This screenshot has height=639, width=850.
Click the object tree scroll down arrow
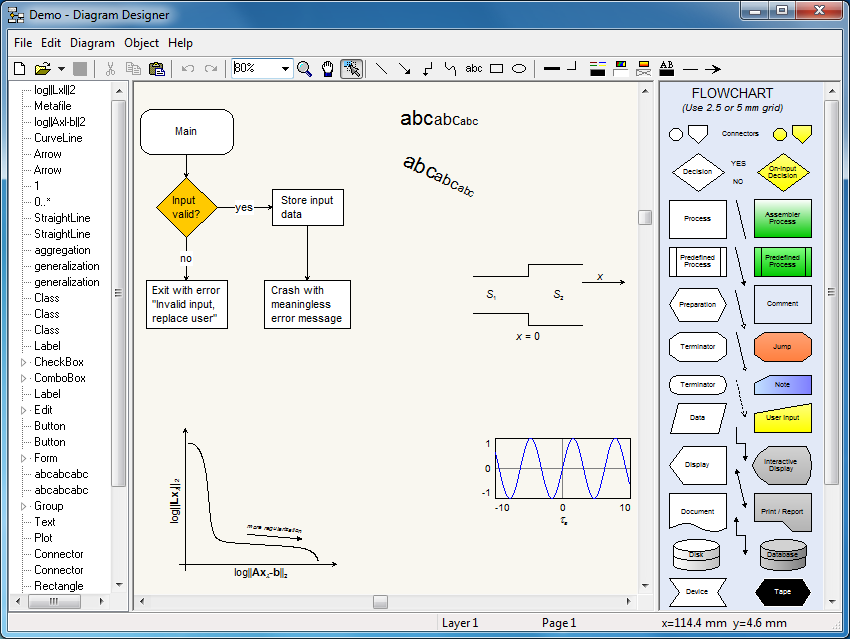pyautogui.click(x=119, y=585)
